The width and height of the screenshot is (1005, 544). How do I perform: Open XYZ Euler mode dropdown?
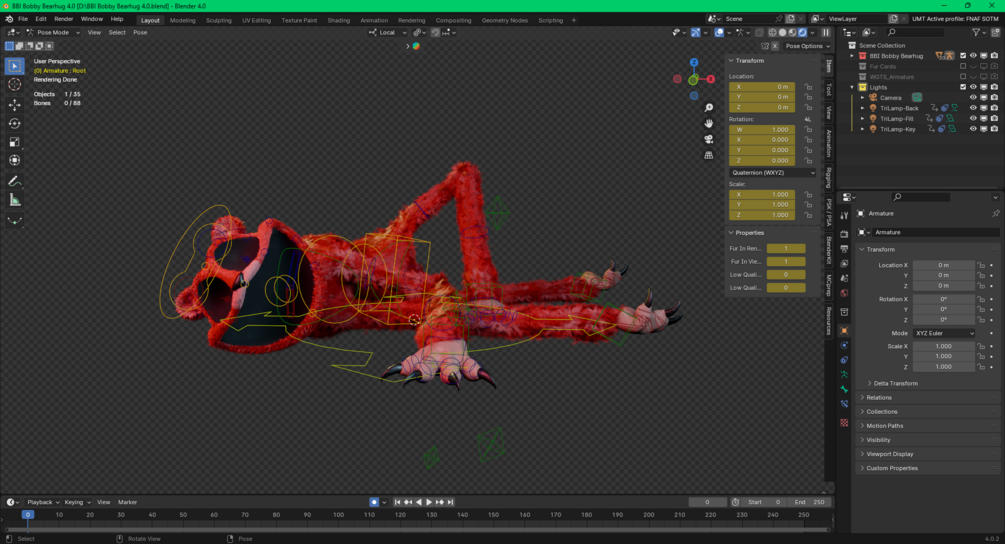[x=944, y=333]
